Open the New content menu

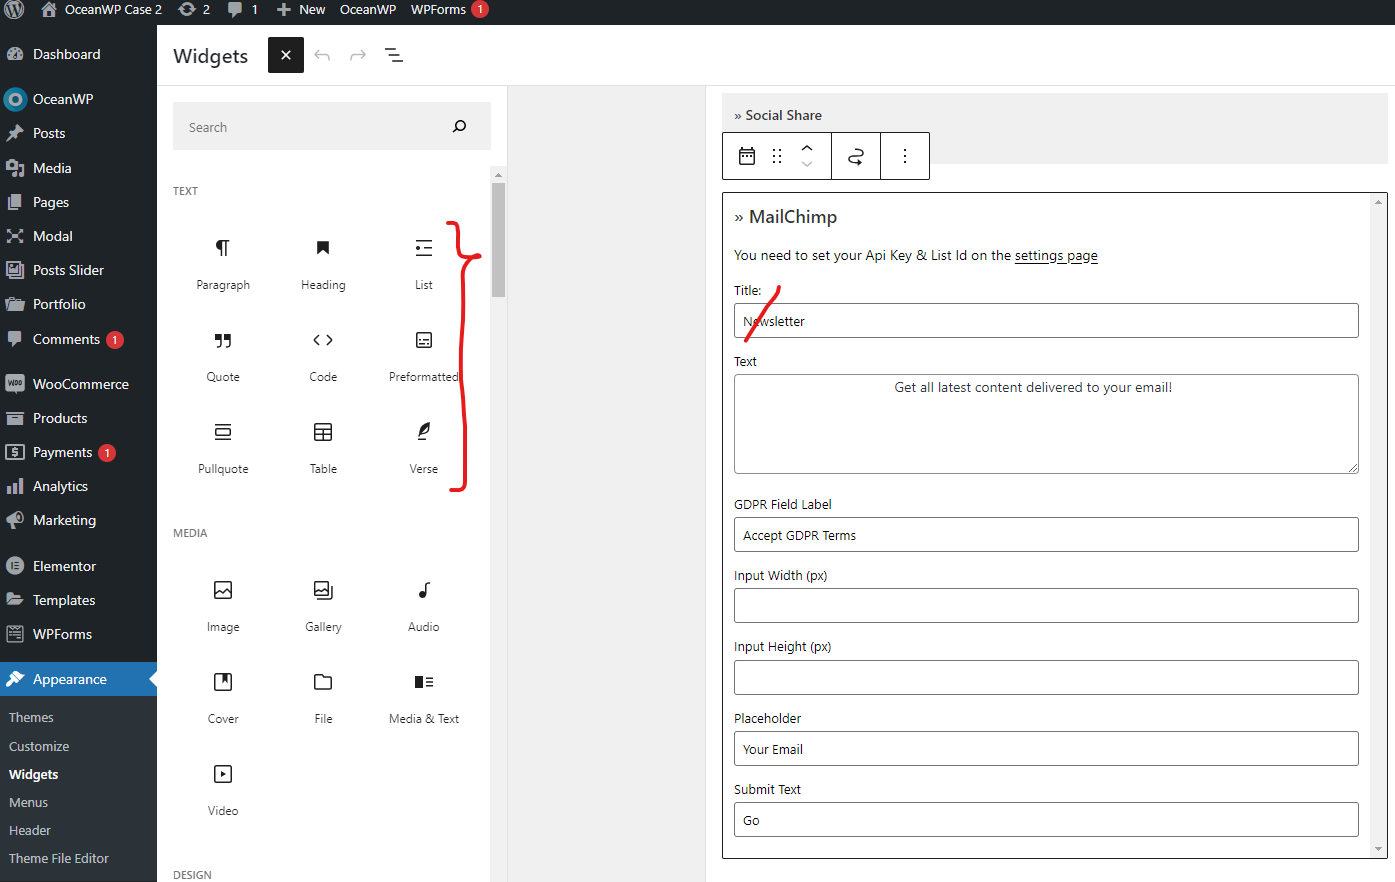point(301,9)
